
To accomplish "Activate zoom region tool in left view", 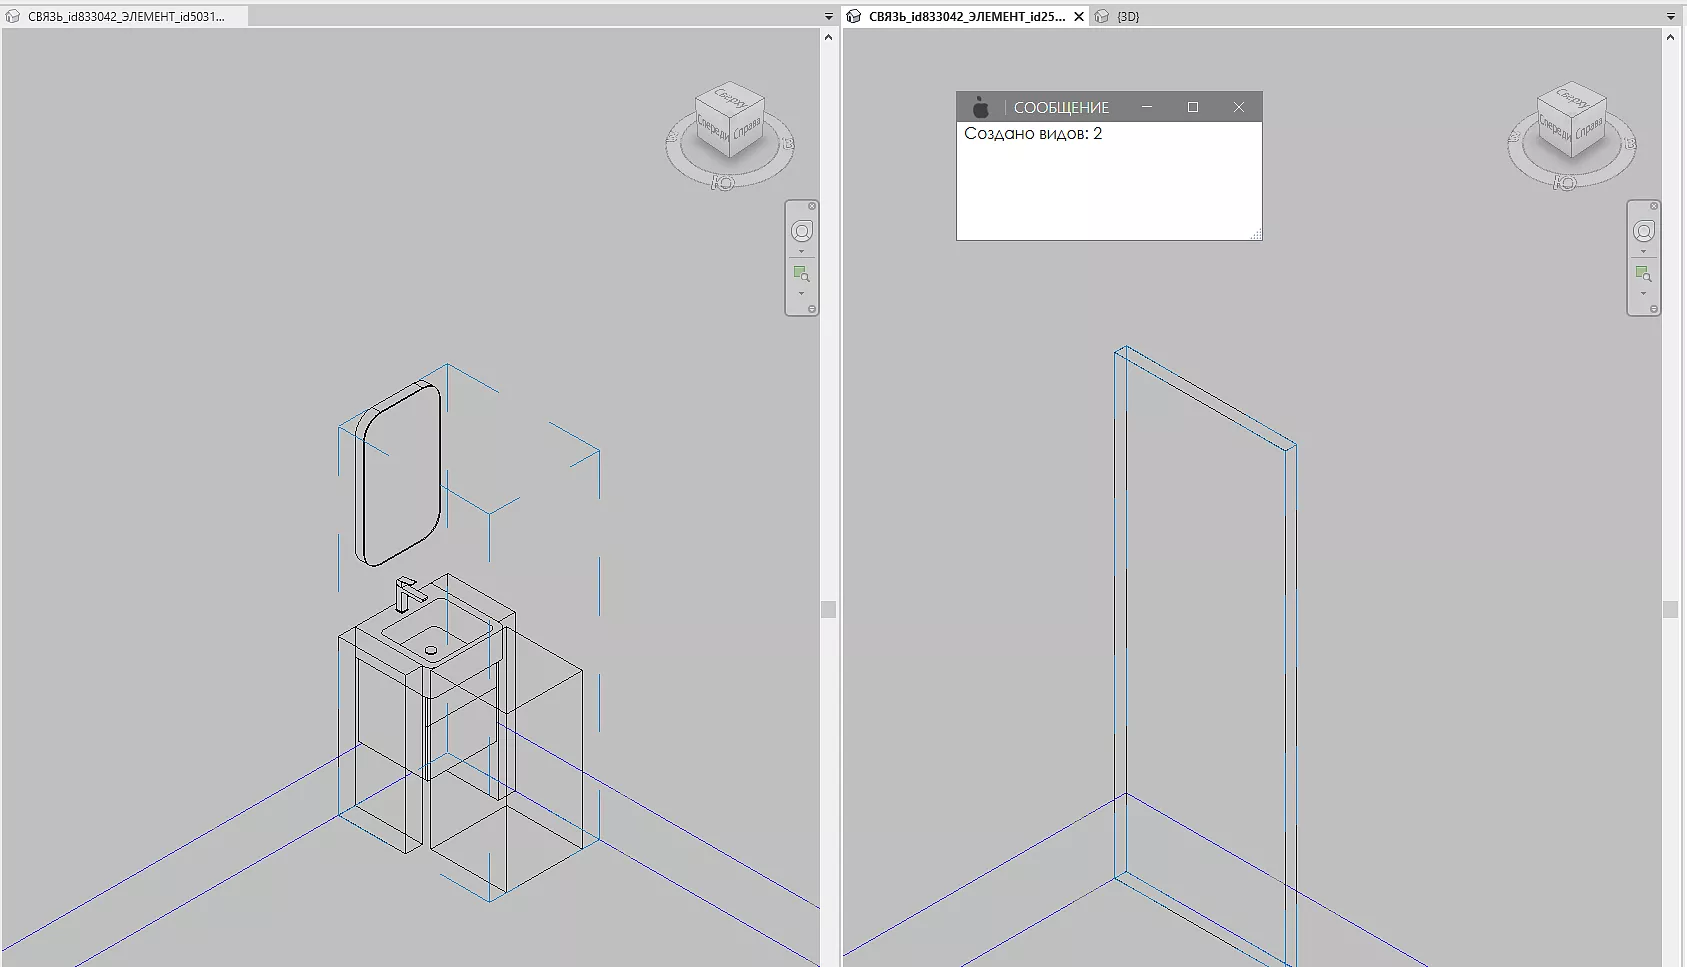I will pos(801,273).
